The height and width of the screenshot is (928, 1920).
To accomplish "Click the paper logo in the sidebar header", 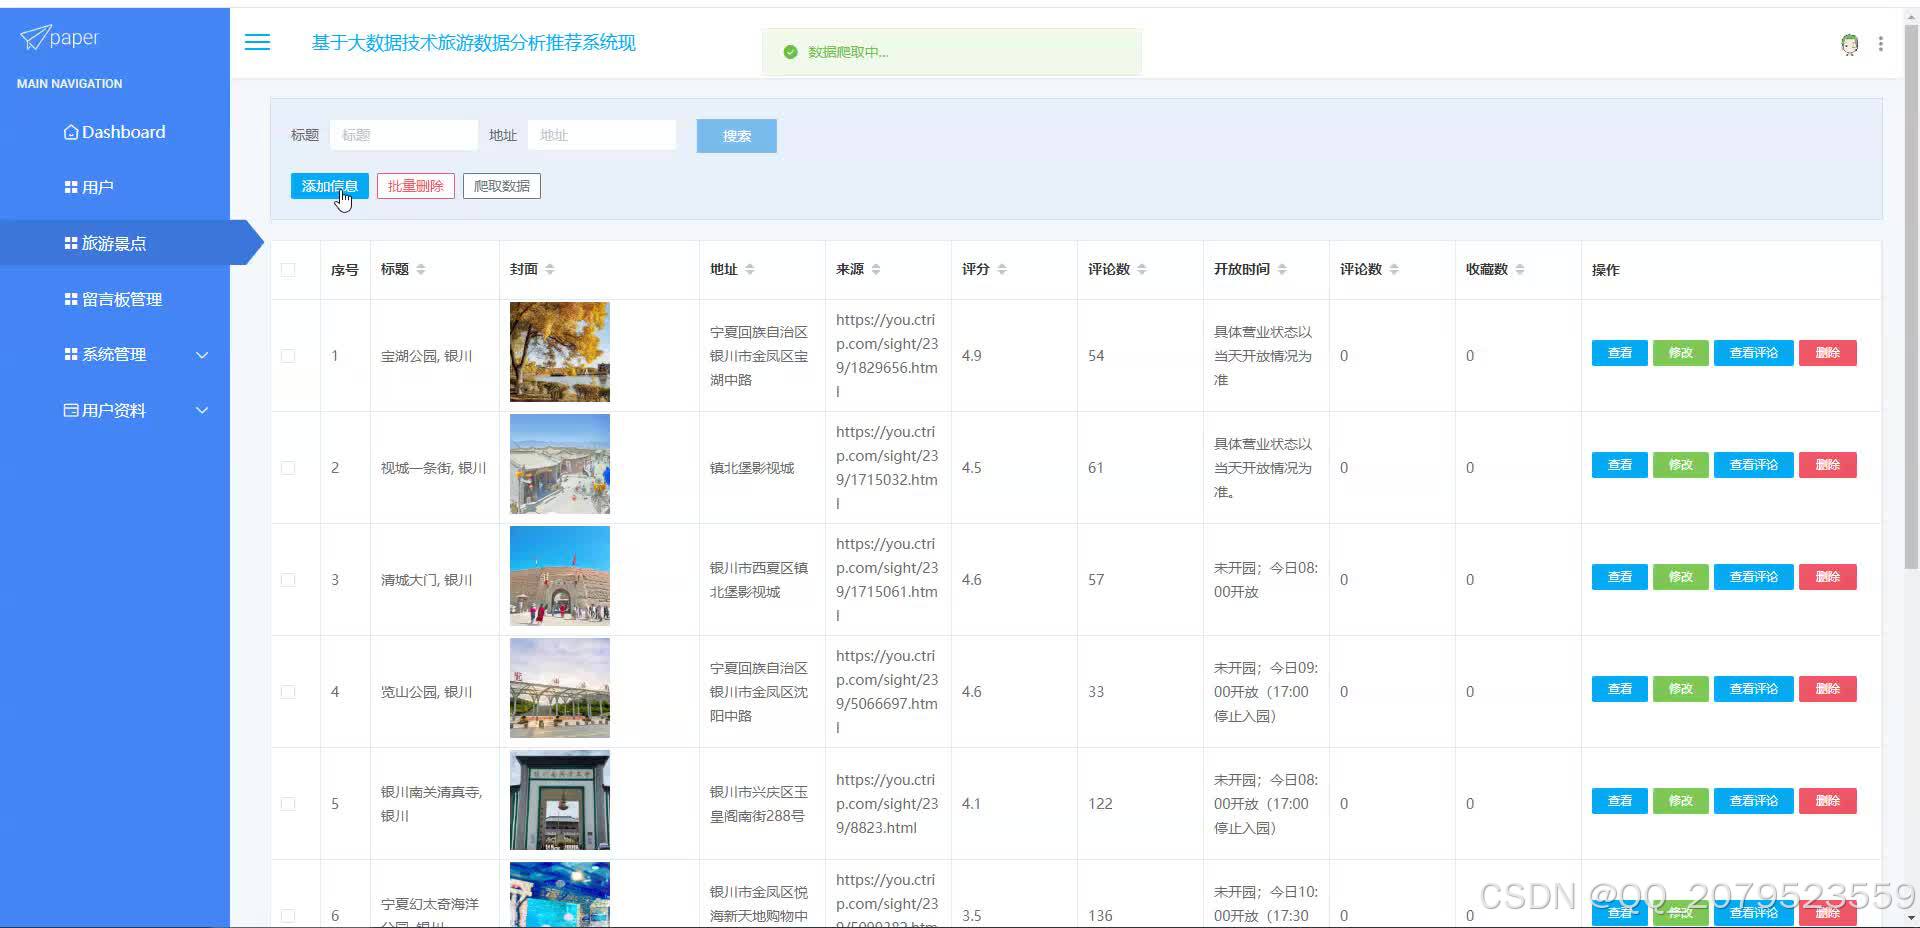I will click(x=59, y=37).
